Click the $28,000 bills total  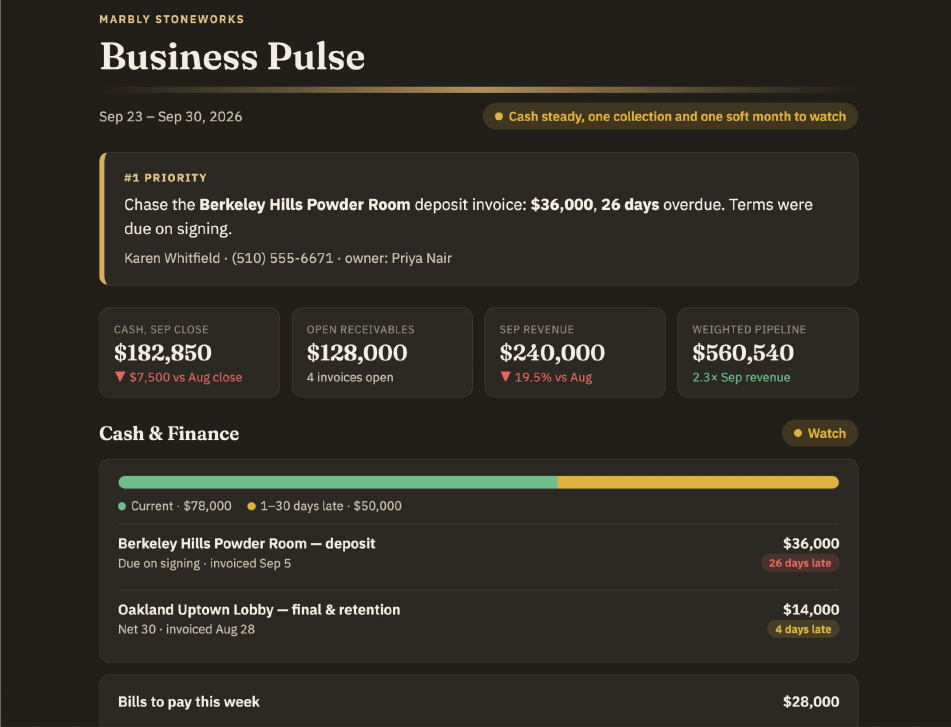pyautogui.click(x=811, y=702)
